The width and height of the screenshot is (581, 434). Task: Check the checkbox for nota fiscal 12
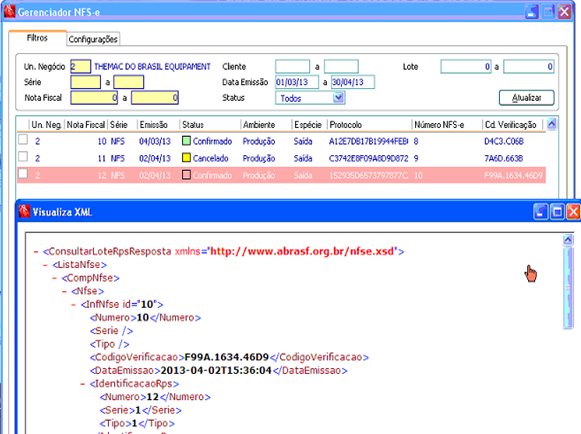(23, 174)
